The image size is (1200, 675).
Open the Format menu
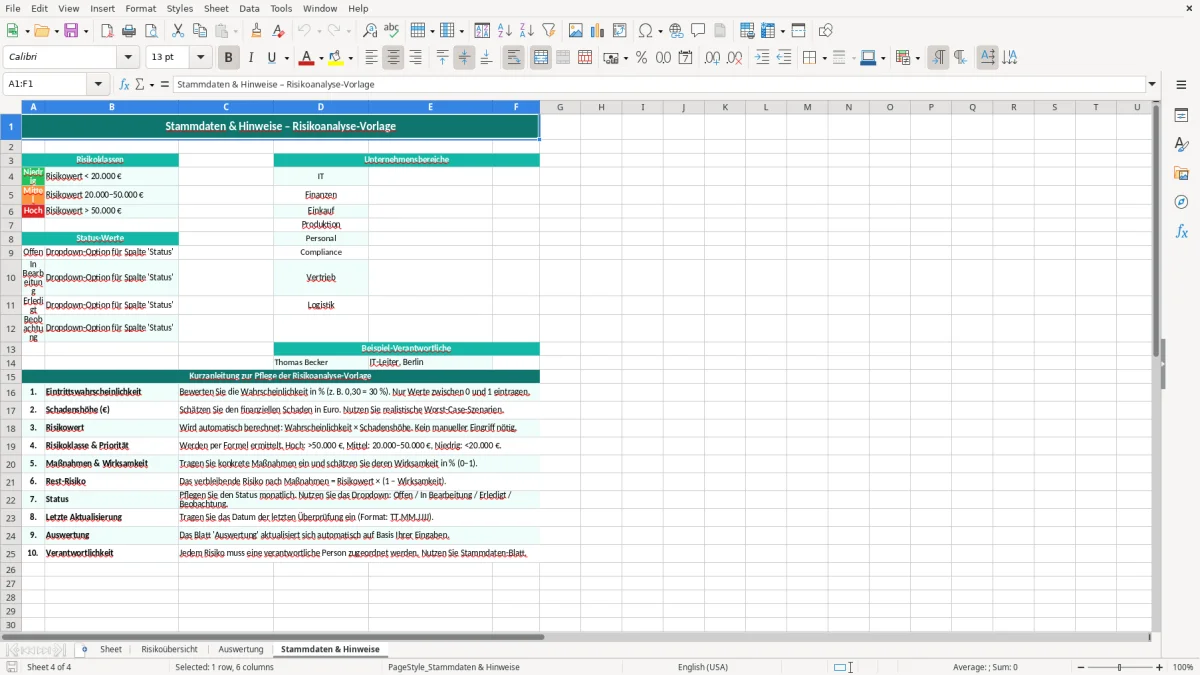[x=141, y=8]
